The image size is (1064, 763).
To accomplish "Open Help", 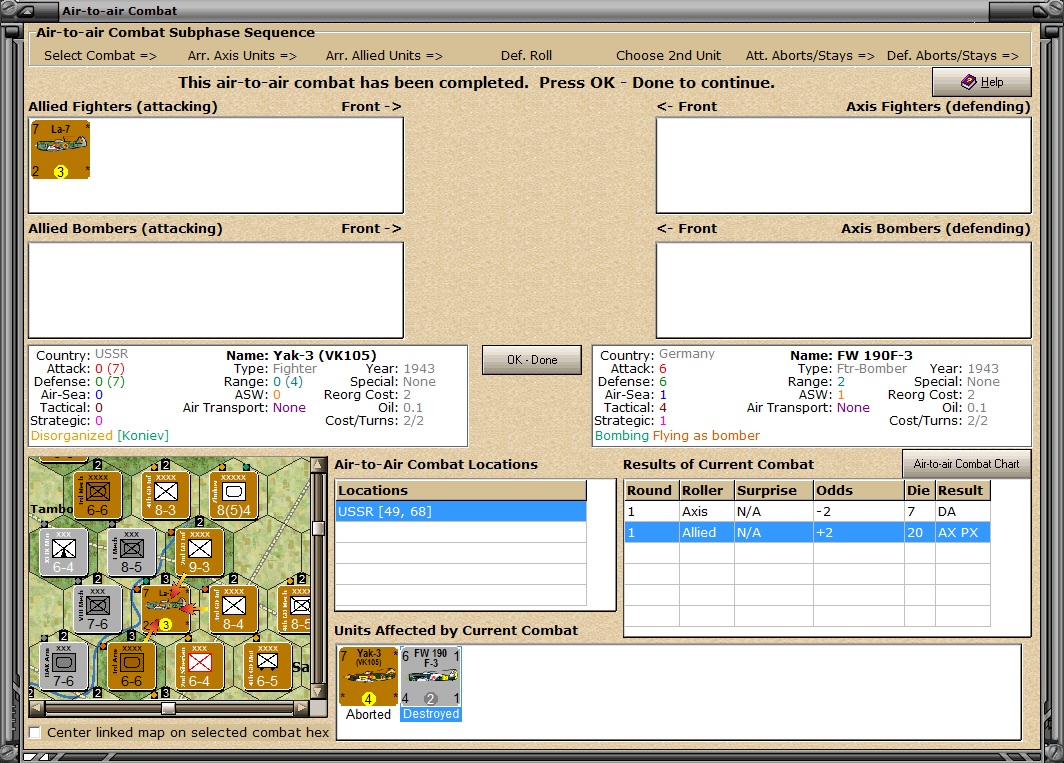I will (x=981, y=82).
